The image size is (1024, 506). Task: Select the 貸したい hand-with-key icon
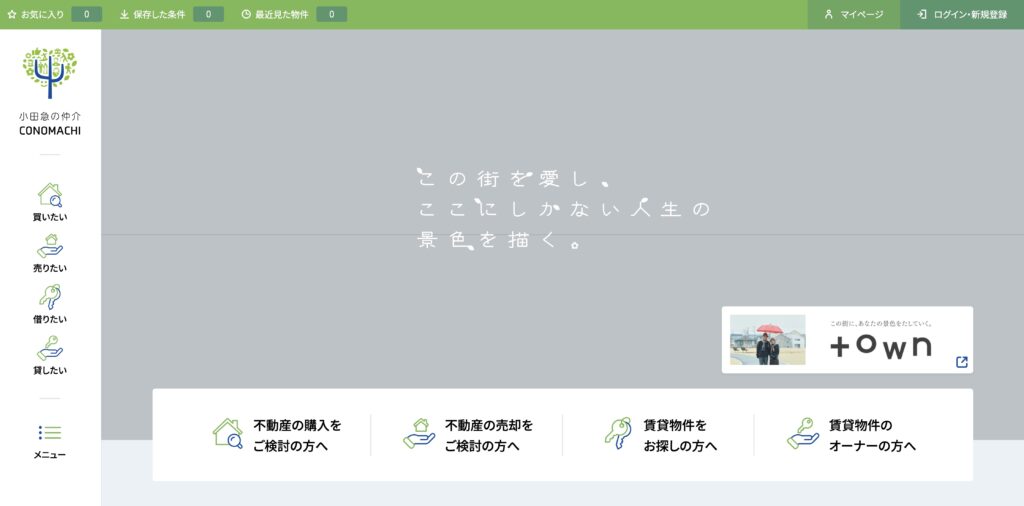pos(50,348)
